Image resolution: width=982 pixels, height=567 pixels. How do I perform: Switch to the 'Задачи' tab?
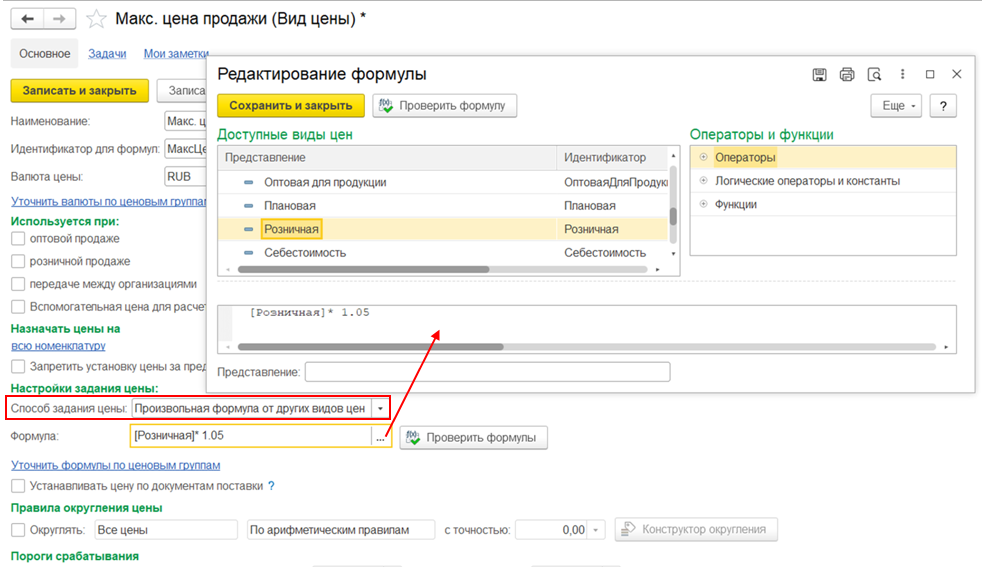pyautogui.click(x=107, y=54)
